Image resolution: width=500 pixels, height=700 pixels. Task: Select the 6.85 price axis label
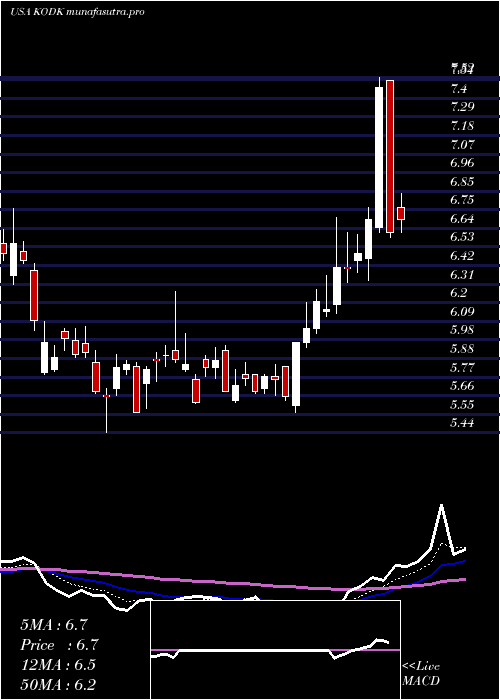pos(462,182)
